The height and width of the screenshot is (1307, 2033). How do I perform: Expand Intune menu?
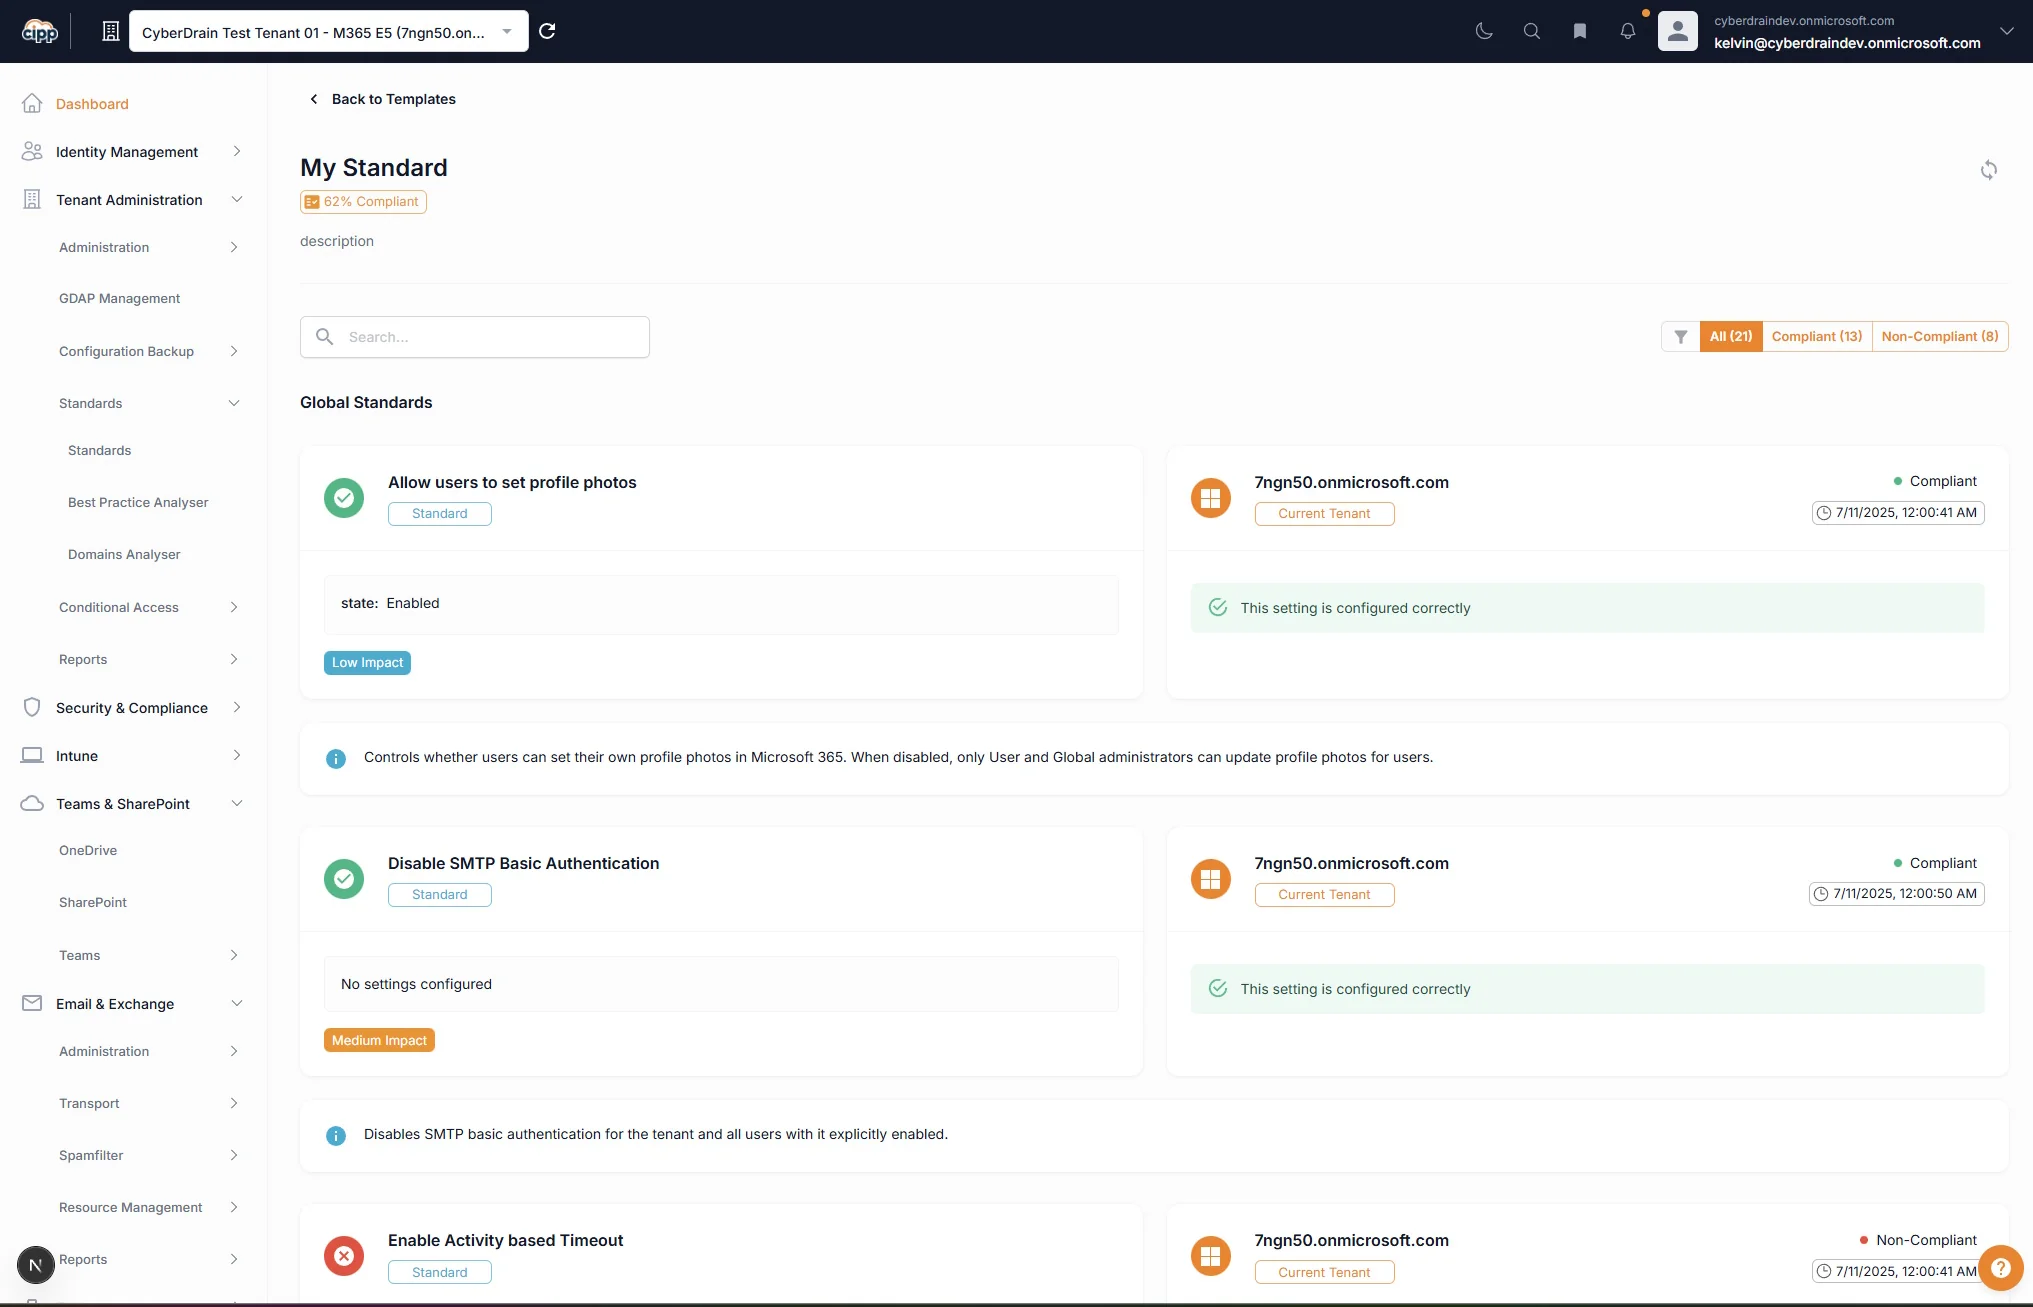point(133,755)
